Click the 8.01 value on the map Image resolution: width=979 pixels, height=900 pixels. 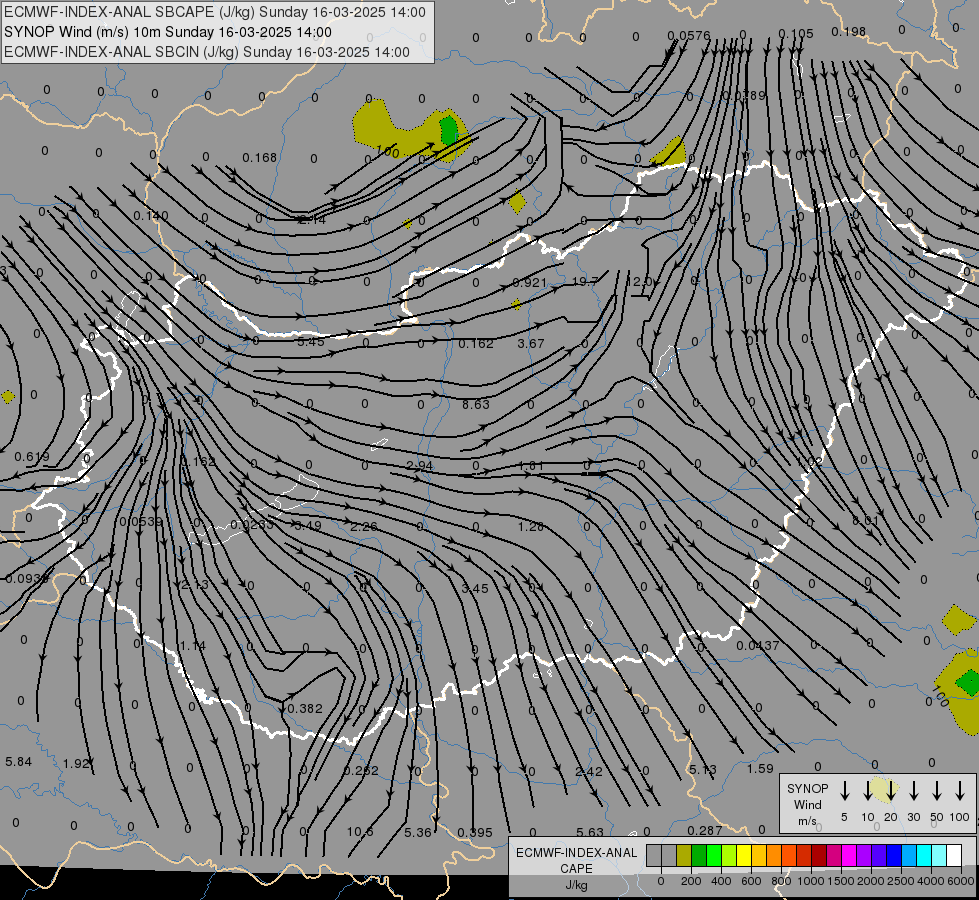pos(865,520)
